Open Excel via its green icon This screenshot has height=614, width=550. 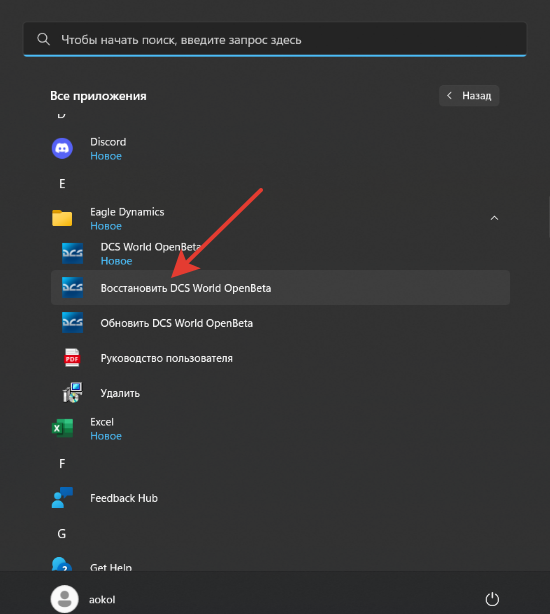click(62, 428)
